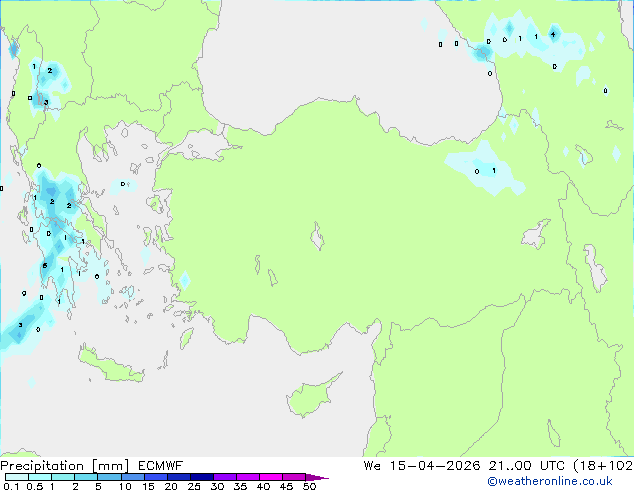Screen dimensions: 634x490
Task: Click the '25' legend scale label
Action: (194, 486)
